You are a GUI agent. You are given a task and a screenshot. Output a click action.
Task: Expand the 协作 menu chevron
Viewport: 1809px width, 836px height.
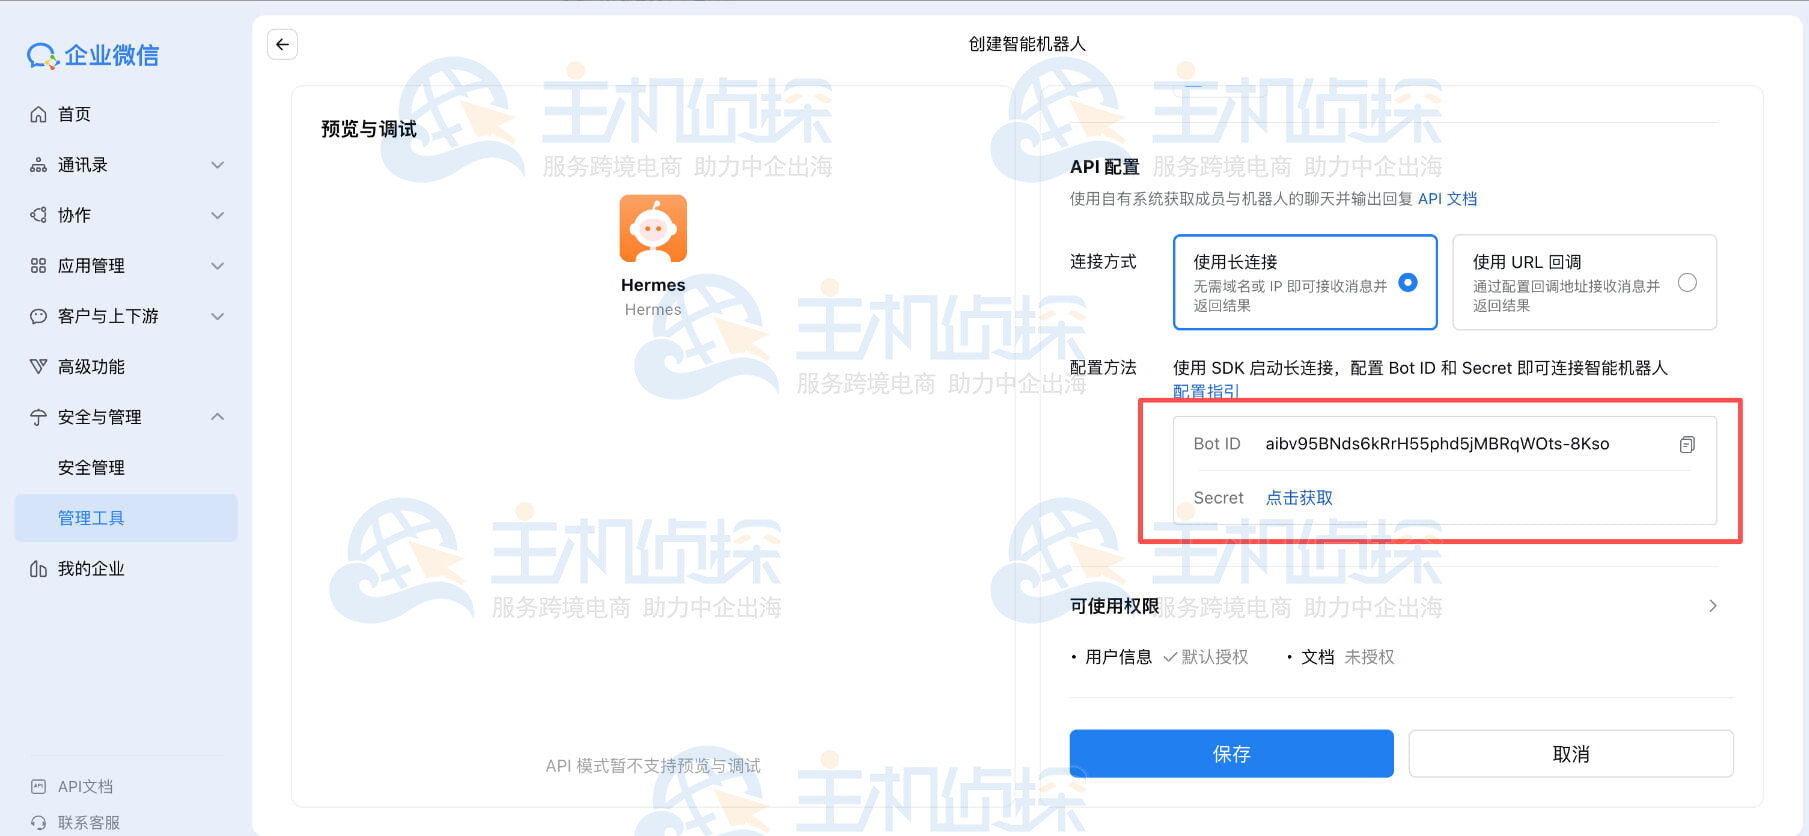click(x=217, y=215)
